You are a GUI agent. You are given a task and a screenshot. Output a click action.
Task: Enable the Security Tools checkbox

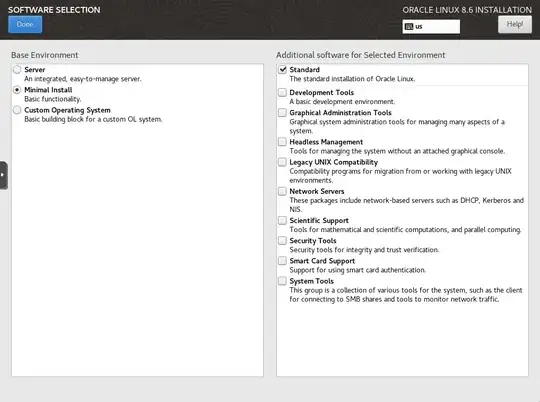[x=282, y=240]
